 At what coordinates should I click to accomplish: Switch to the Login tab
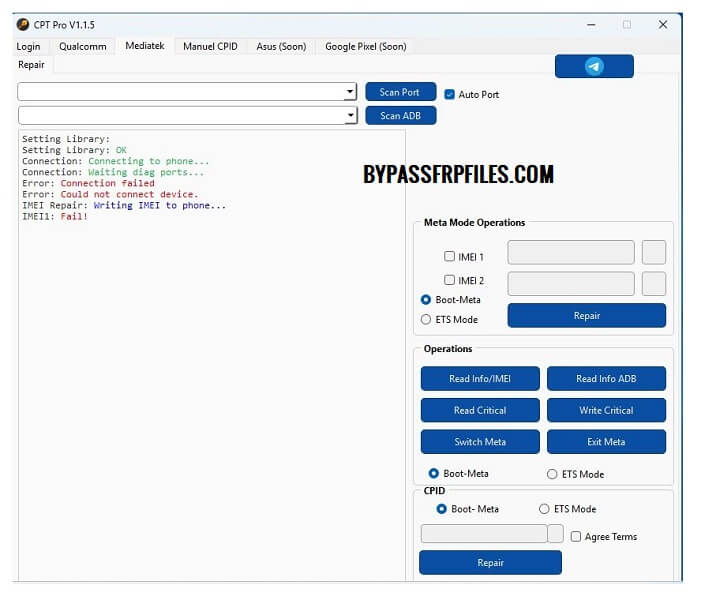tap(28, 46)
